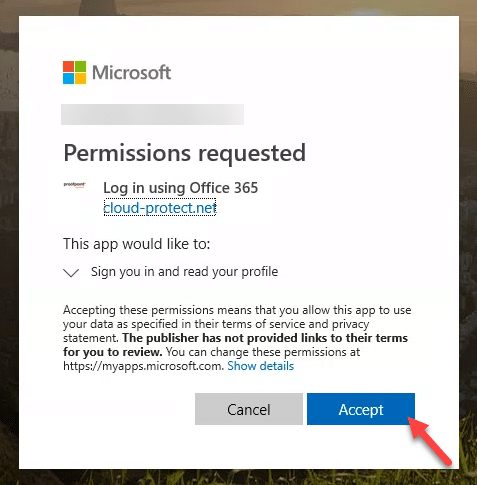The height and width of the screenshot is (485, 477).
Task: Click the 'This app would like to:' label
Action: click(x=137, y=244)
